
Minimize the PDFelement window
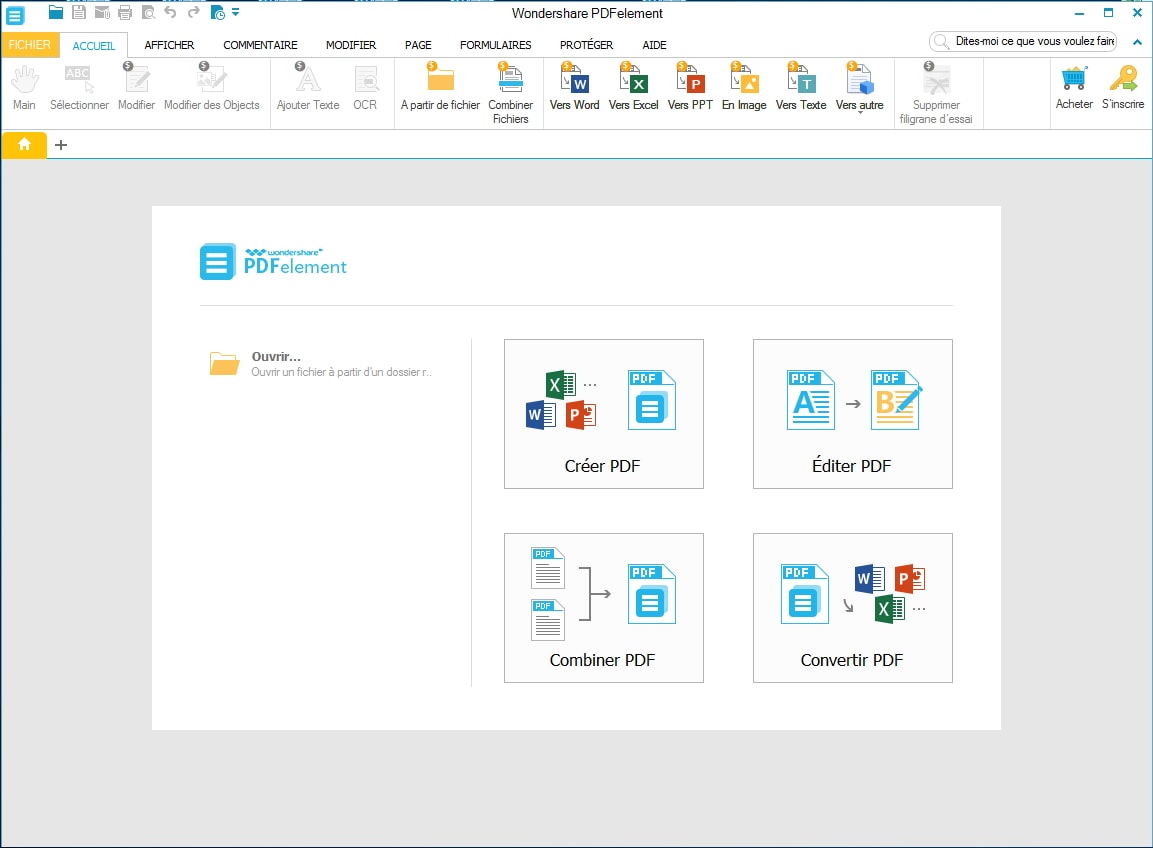[x=1079, y=13]
